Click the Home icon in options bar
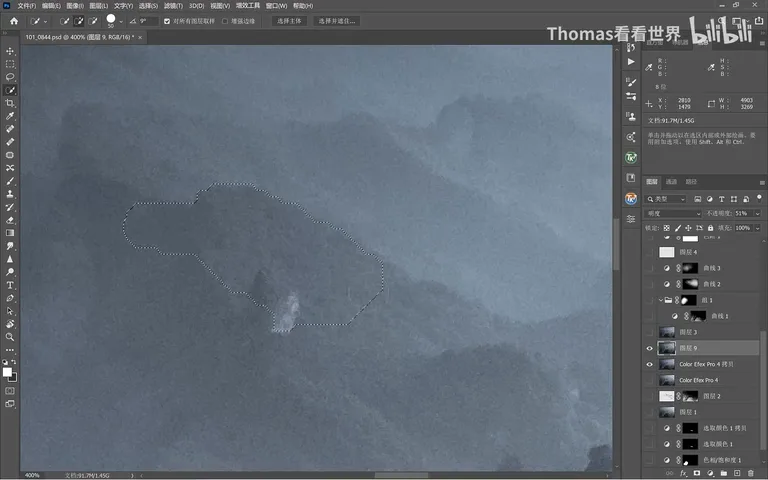 [14, 21]
